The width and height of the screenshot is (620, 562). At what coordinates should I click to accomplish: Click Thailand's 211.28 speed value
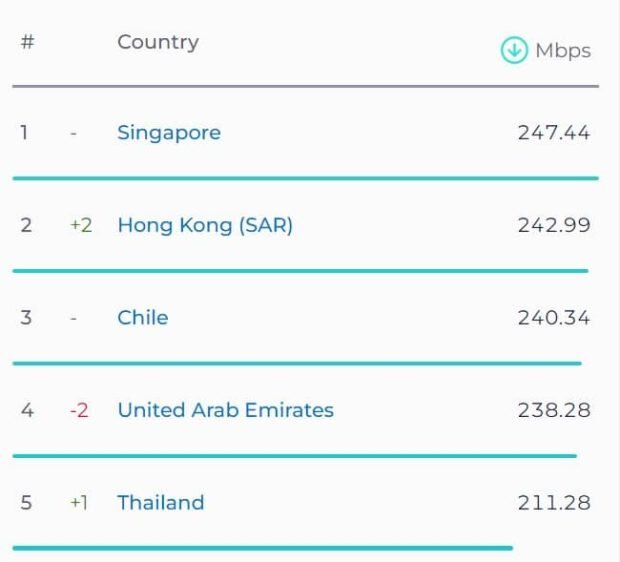point(554,502)
